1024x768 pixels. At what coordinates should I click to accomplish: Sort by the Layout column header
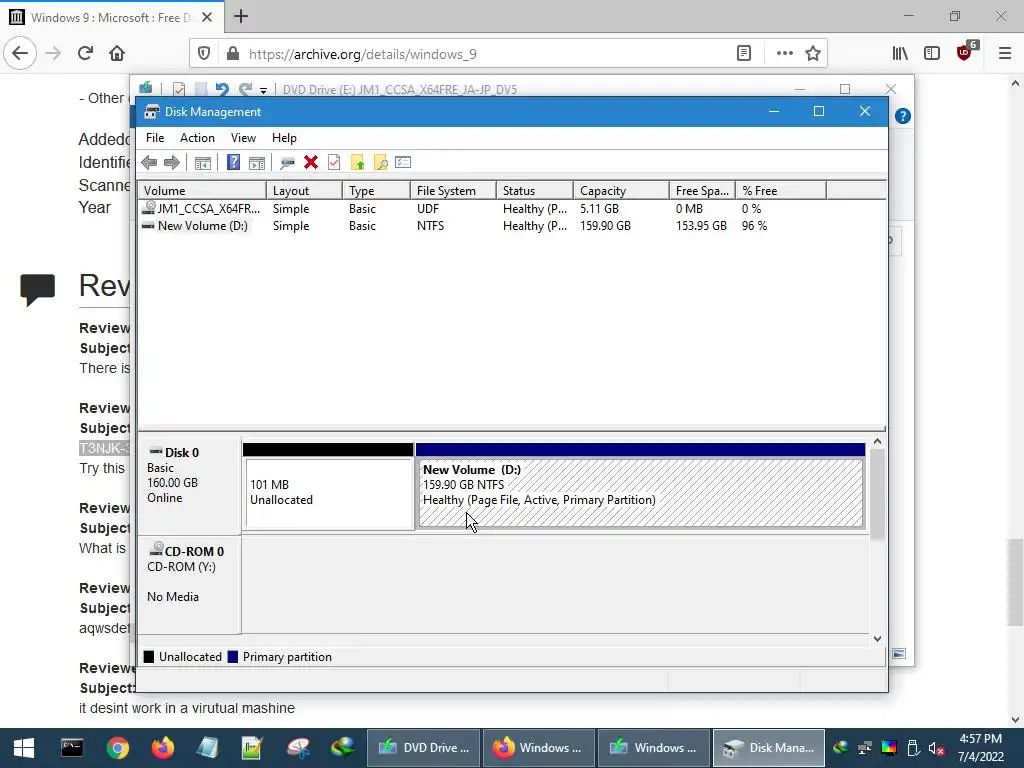click(304, 191)
